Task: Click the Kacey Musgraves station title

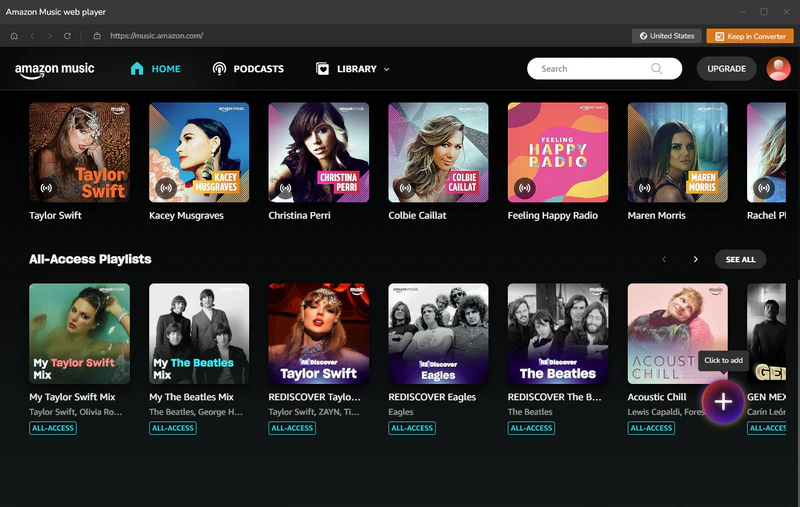Action: pyautogui.click(x=186, y=215)
